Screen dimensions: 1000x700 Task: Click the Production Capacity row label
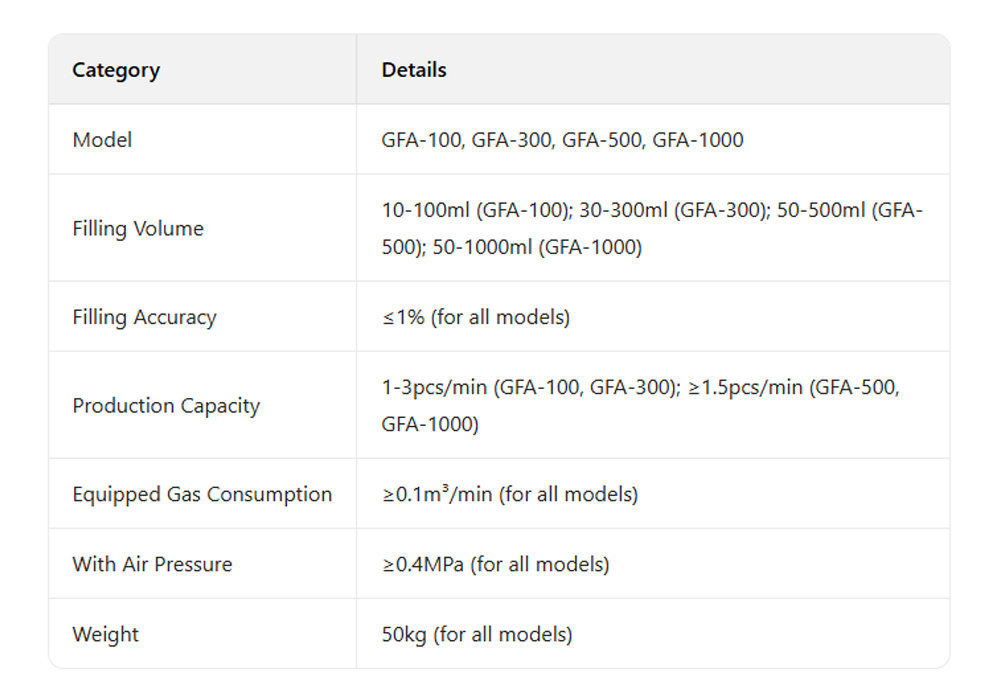tap(166, 406)
